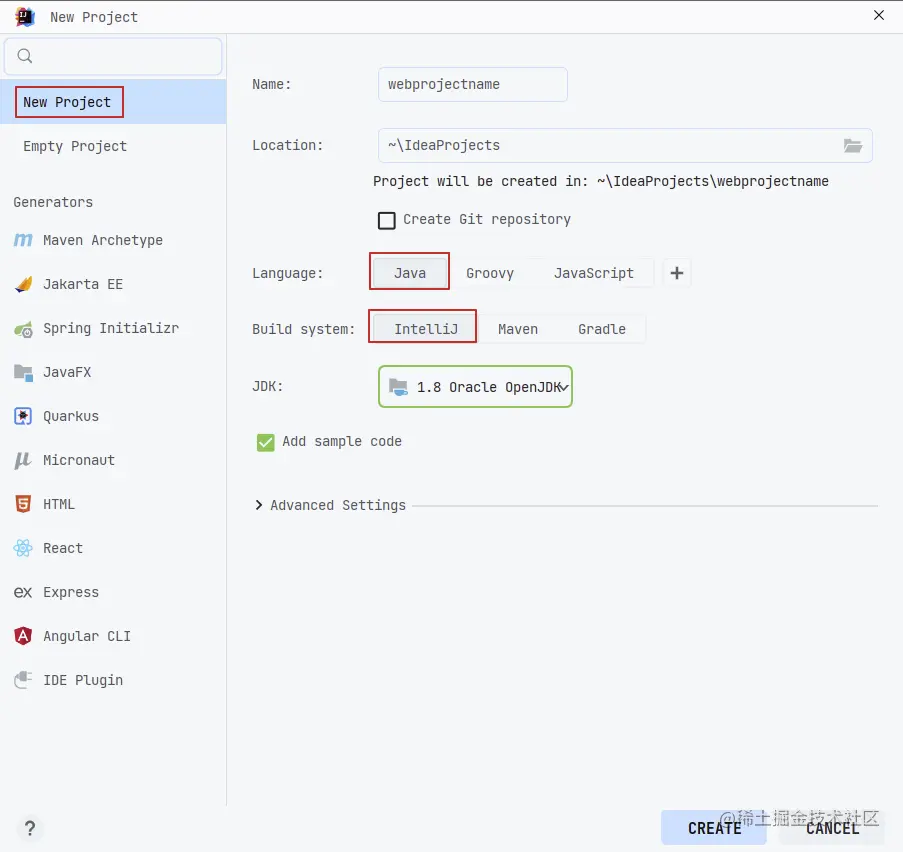The width and height of the screenshot is (903, 852).
Task: Click the Location field with ~\IdeaProjects
Action: (625, 146)
